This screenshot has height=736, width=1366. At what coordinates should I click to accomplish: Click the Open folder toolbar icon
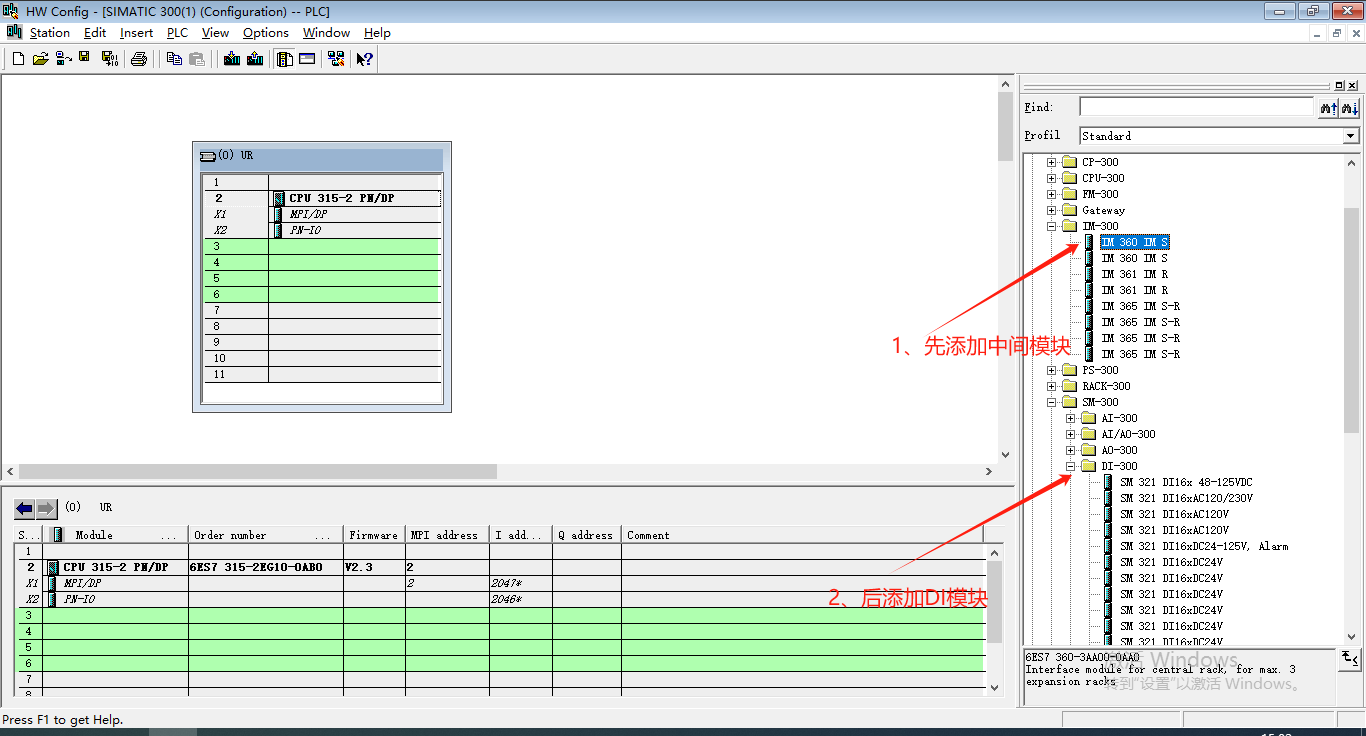coord(40,59)
